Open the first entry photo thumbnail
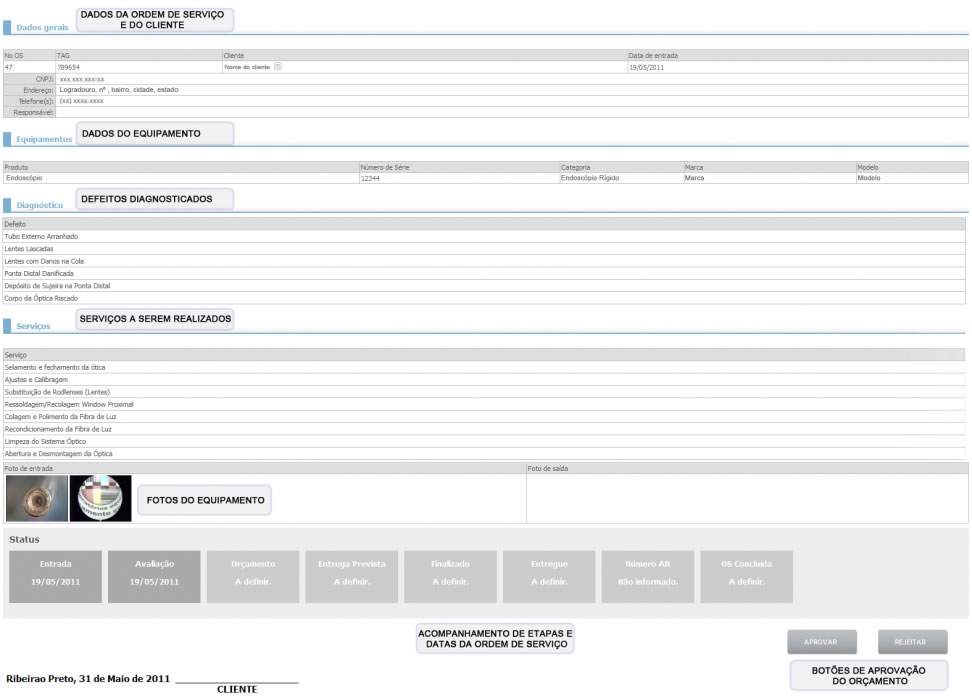 [x=36, y=498]
